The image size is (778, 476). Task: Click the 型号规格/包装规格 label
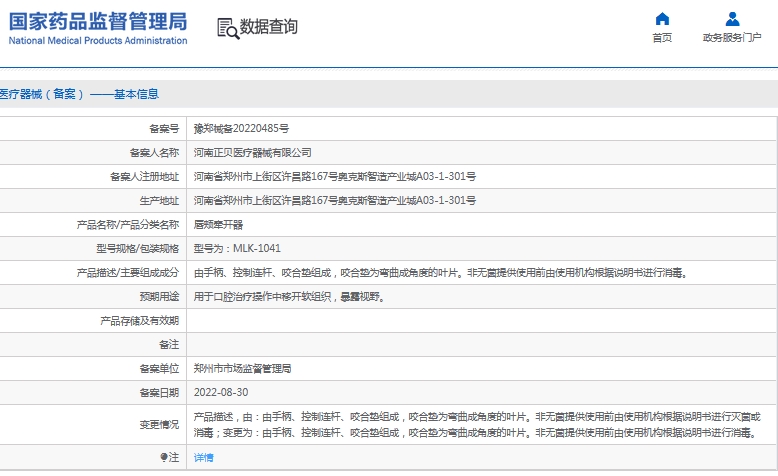pos(137,249)
